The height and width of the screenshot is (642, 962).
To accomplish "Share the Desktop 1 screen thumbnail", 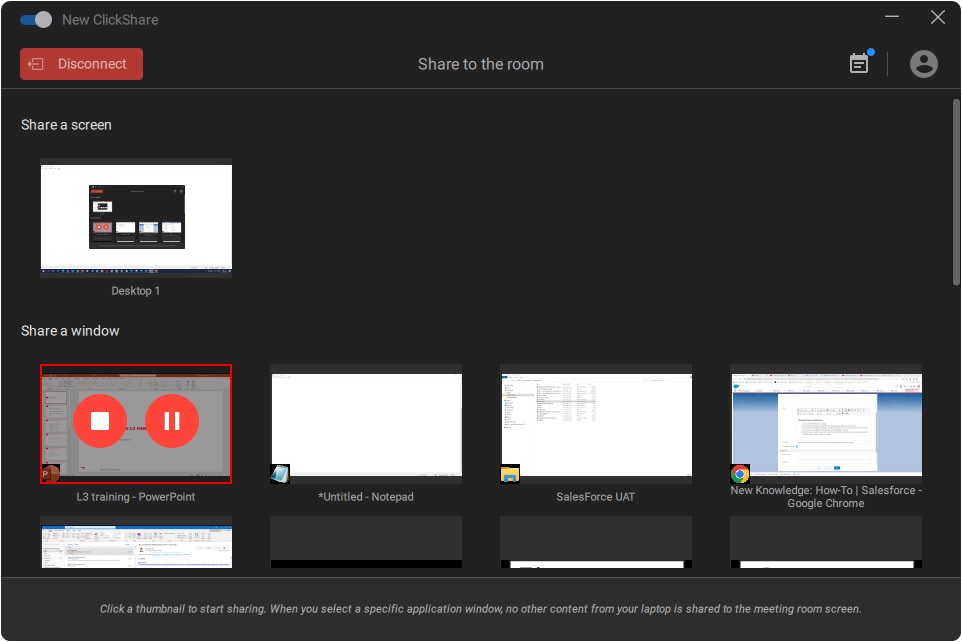I will 136,220.
